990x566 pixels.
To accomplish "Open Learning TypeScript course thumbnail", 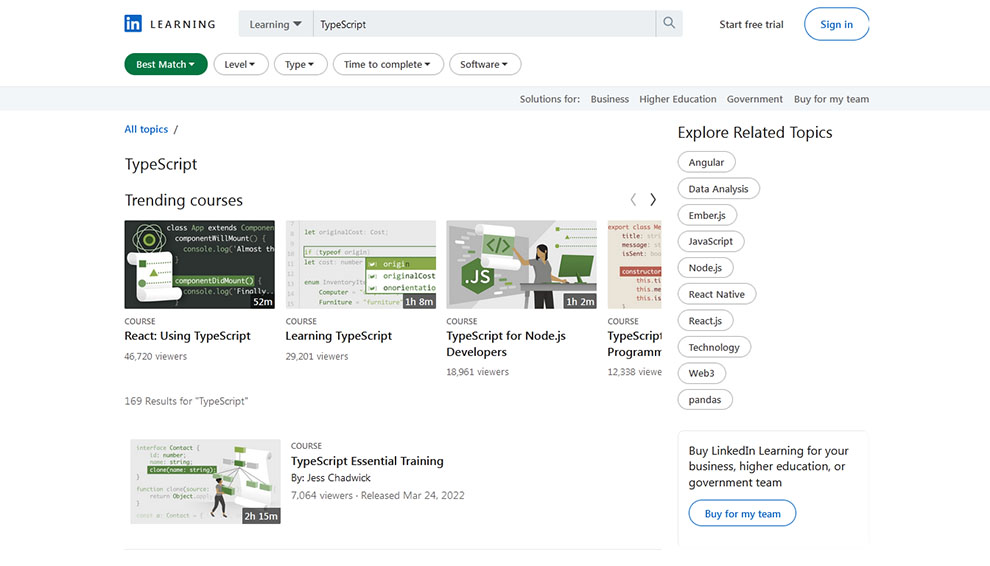I will pyautogui.click(x=361, y=264).
